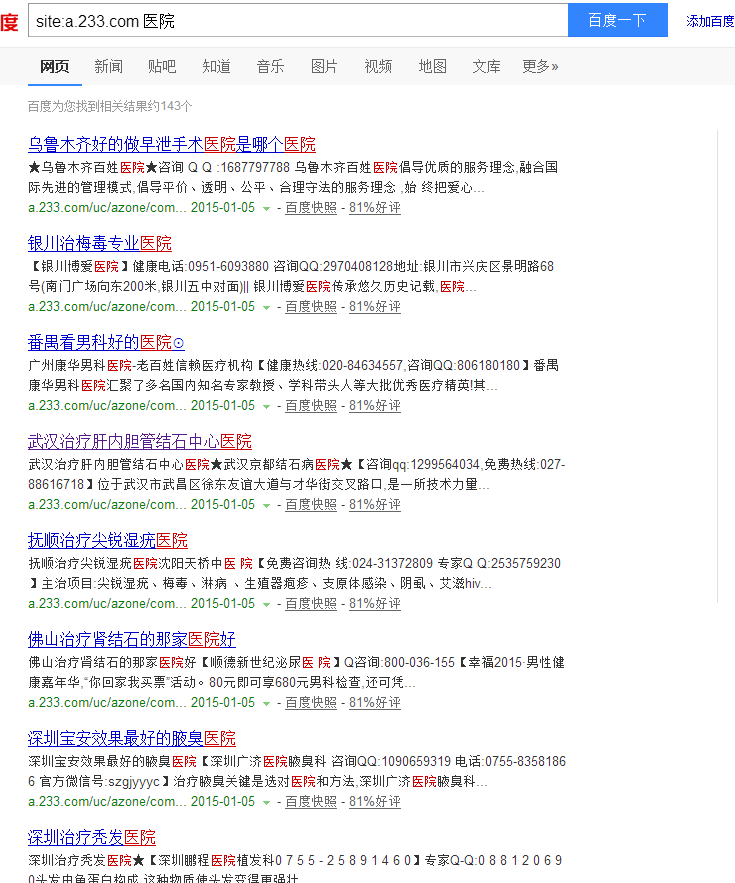Open the 添加百度 link
Image resolution: width=735 pixels, height=883 pixels.
coord(710,21)
